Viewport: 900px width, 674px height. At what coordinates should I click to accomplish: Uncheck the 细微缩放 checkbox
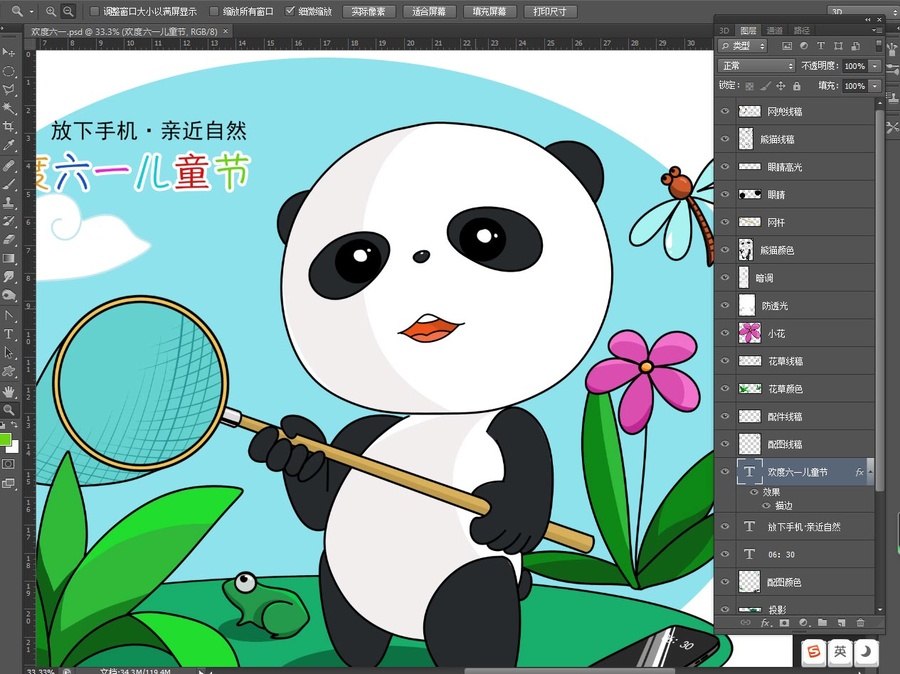[290, 11]
